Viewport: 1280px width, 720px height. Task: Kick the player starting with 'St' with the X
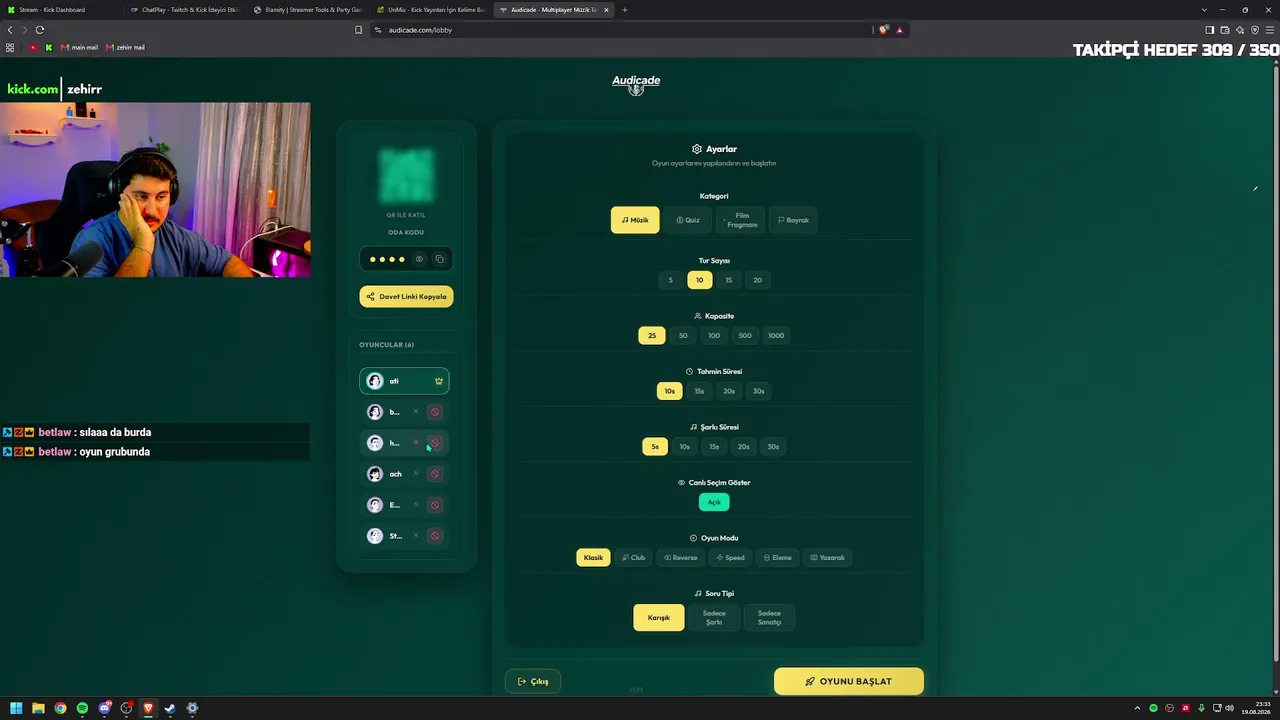coord(416,536)
